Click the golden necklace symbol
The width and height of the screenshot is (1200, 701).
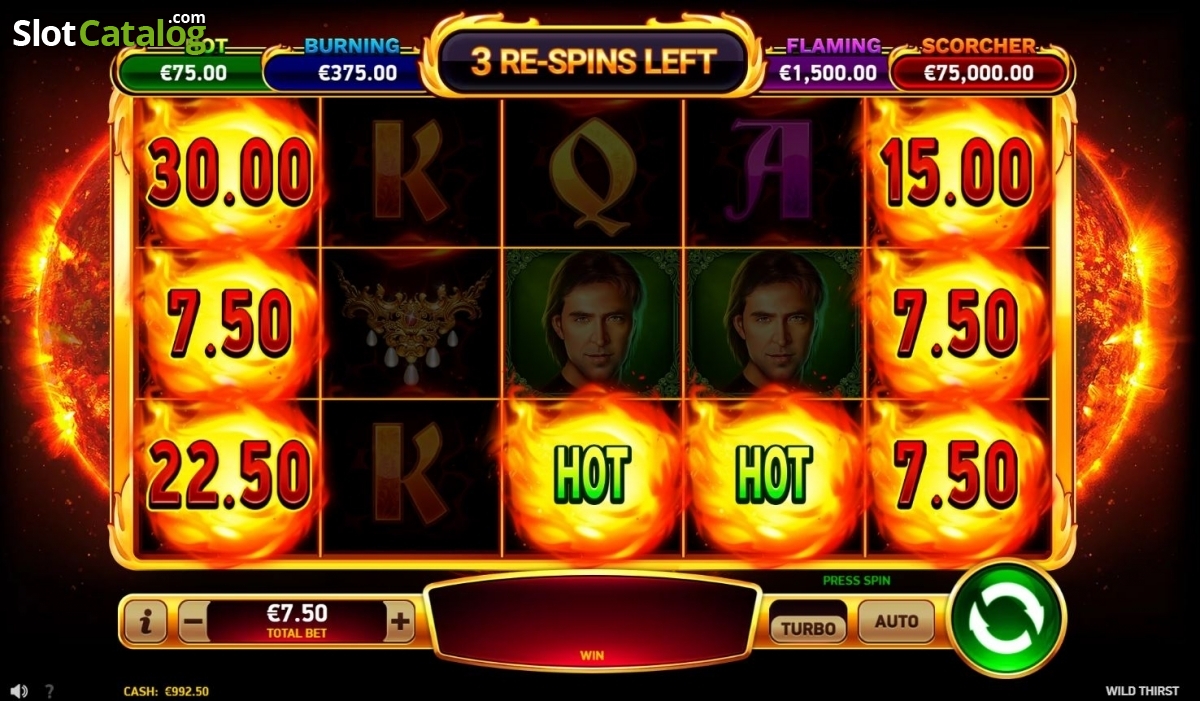(x=411, y=322)
